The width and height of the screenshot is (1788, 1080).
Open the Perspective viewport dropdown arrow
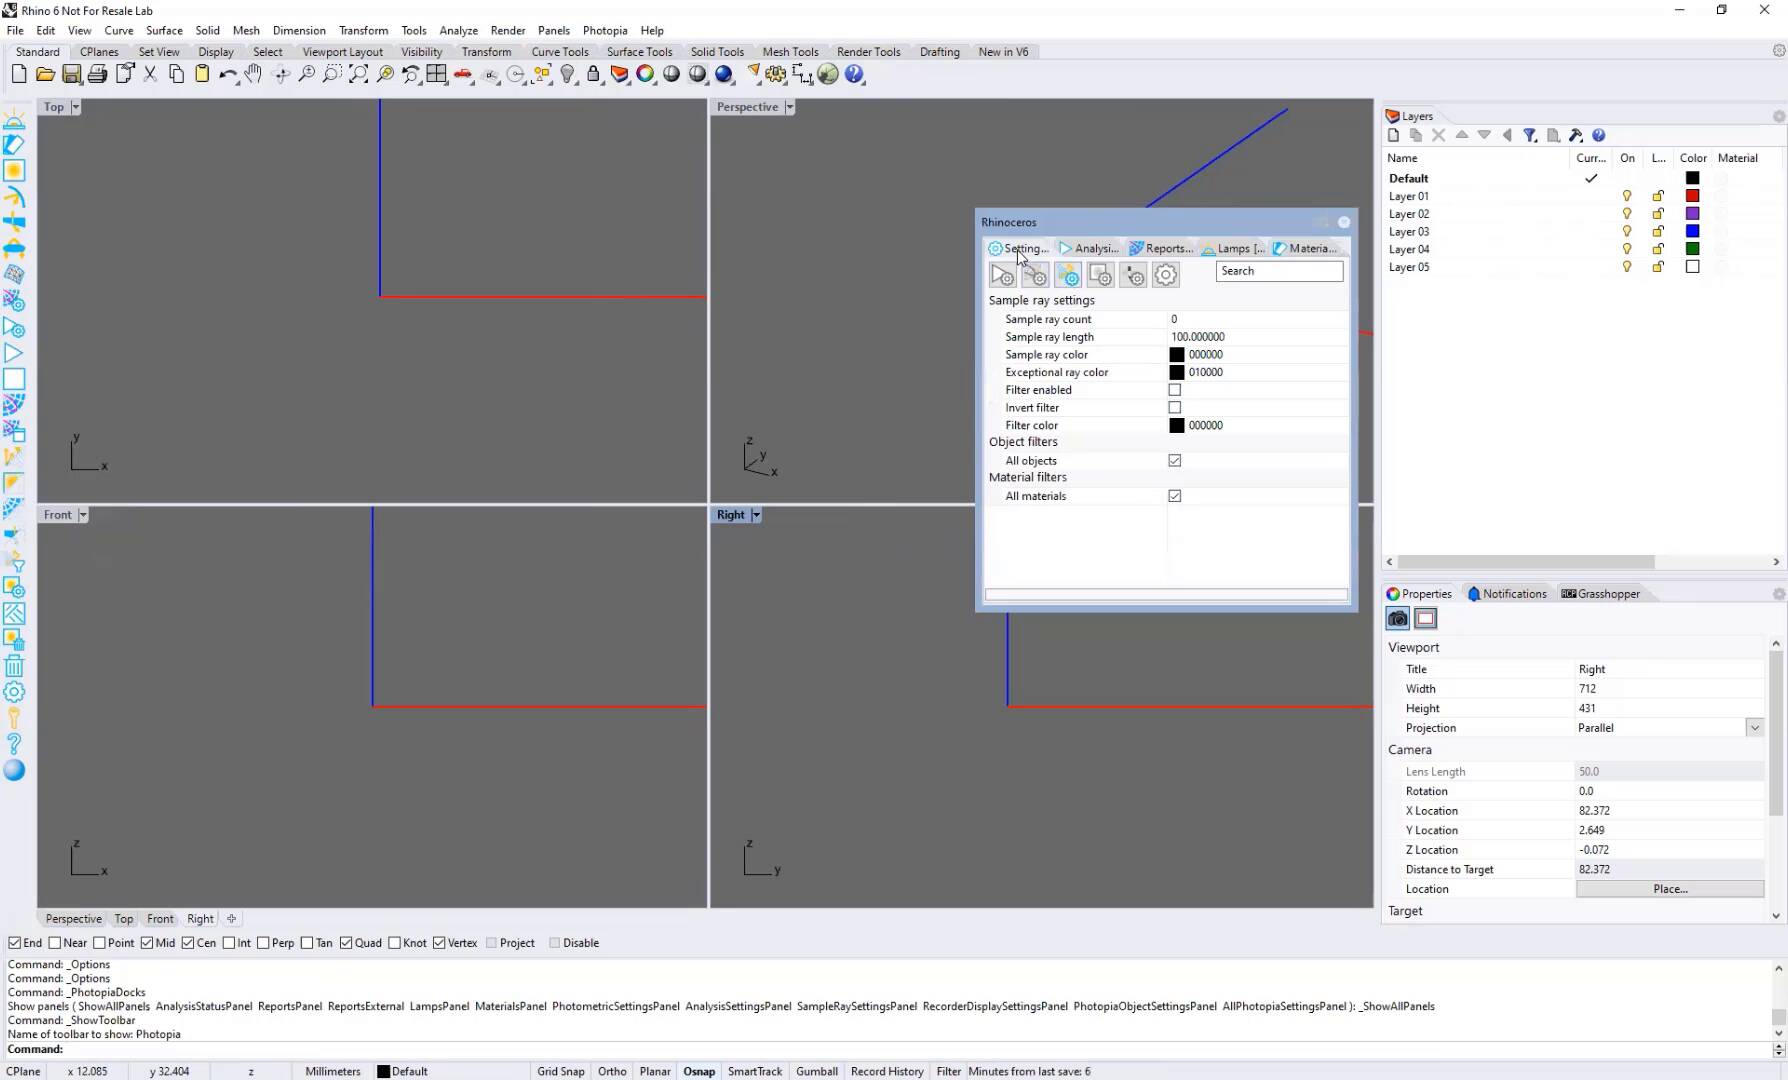(x=789, y=107)
